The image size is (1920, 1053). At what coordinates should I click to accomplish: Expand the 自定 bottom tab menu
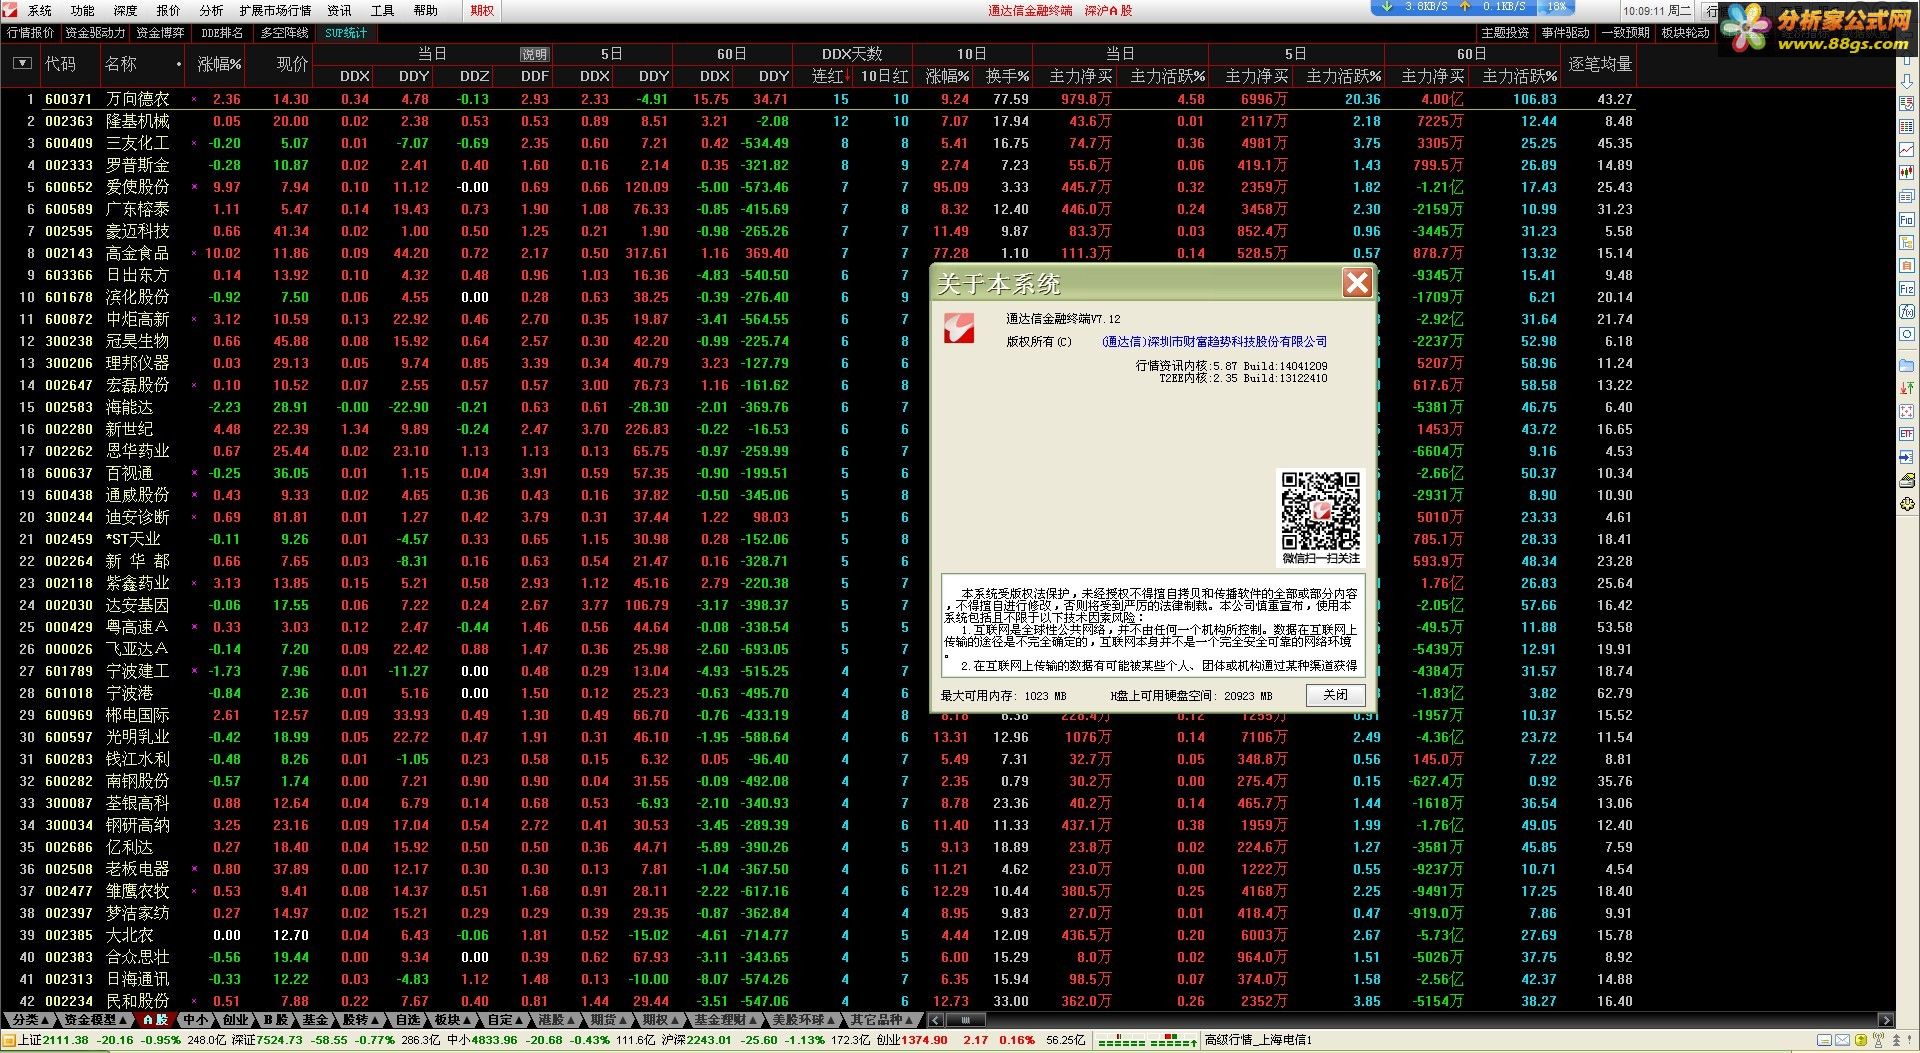[x=506, y=1020]
